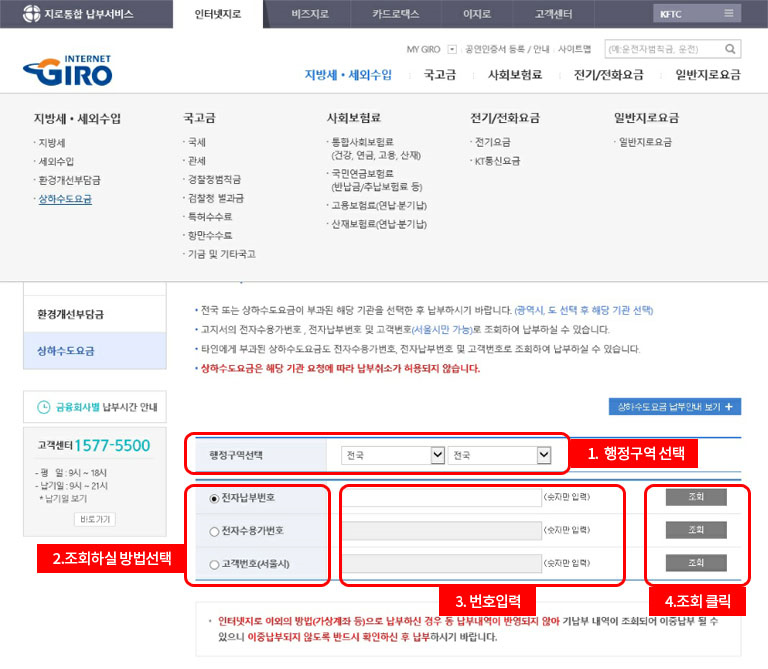Click the clock icon by 금융회사별 납부시간 안내
Image resolution: width=768 pixels, height=669 pixels.
44,407
